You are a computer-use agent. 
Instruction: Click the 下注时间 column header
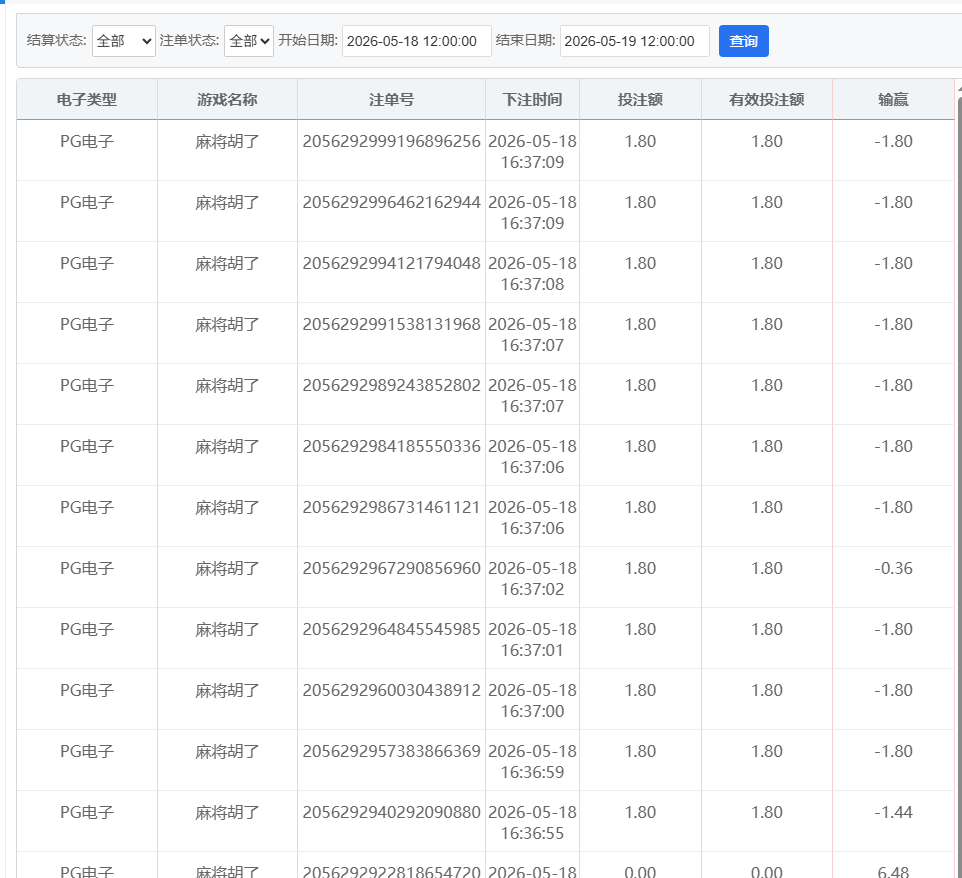pyautogui.click(x=532, y=99)
